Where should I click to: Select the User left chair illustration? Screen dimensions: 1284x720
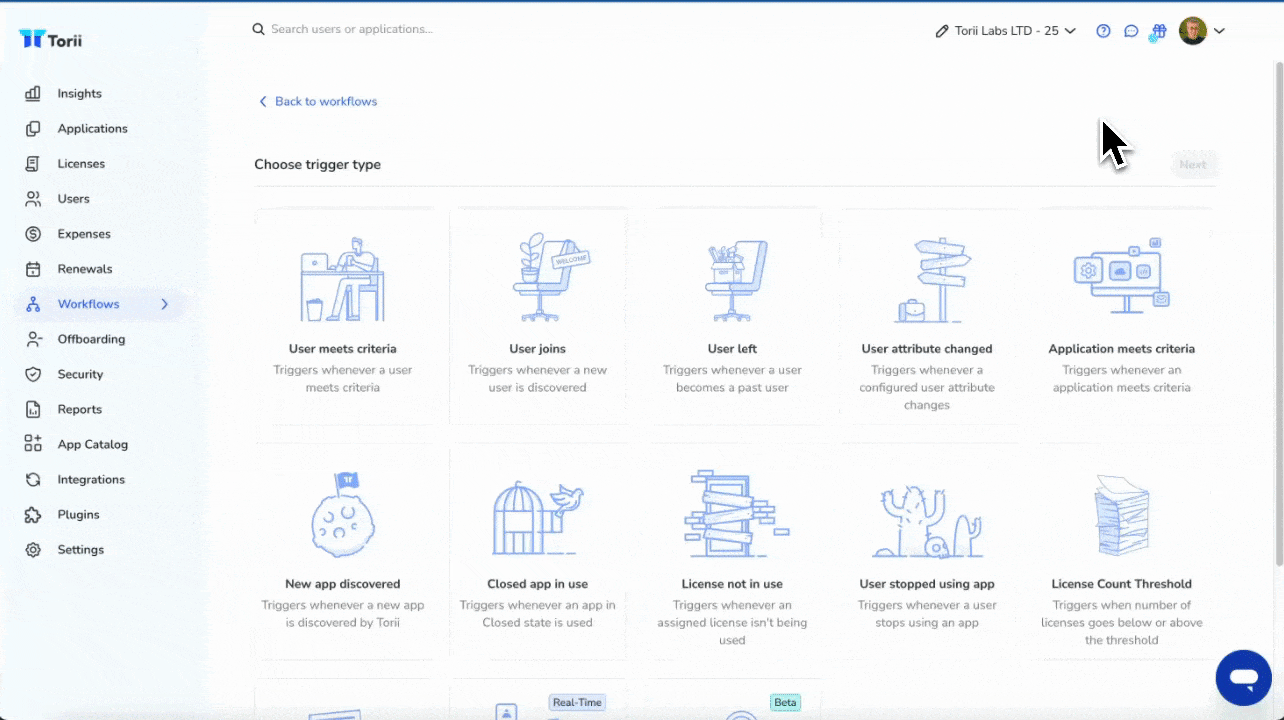click(x=735, y=280)
